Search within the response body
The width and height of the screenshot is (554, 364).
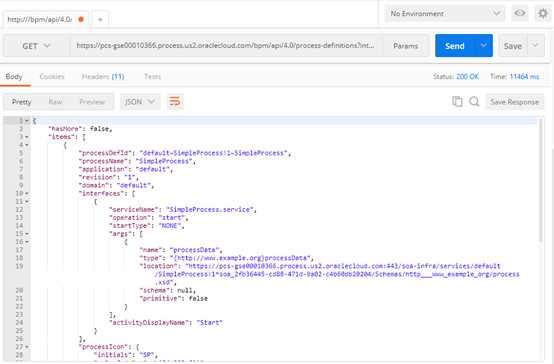coord(474,101)
